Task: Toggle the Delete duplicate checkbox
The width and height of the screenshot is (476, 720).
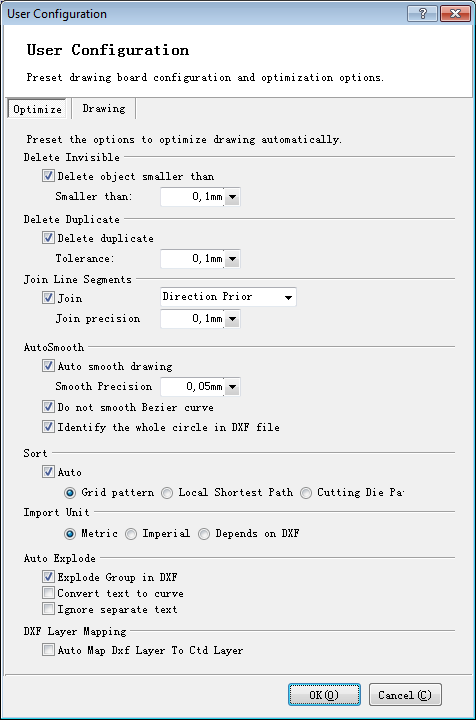Action: pyautogui.click(x=48, y=238)
